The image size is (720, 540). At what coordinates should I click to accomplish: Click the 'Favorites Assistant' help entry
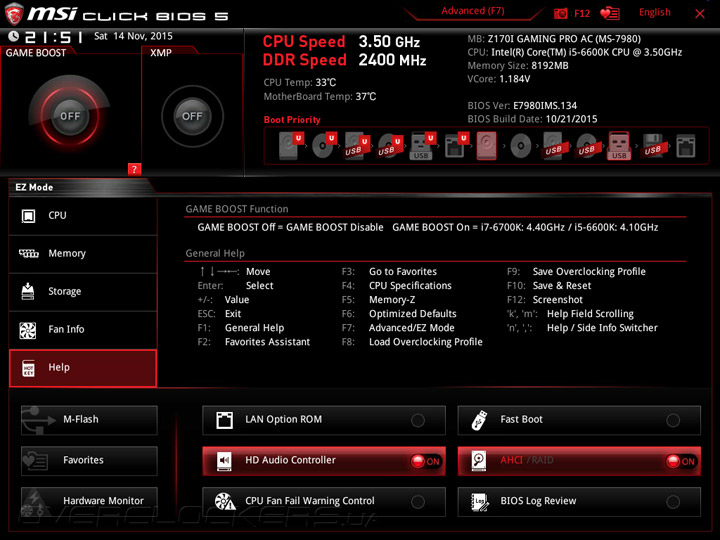pyautogui.click(x=267, y=342)
